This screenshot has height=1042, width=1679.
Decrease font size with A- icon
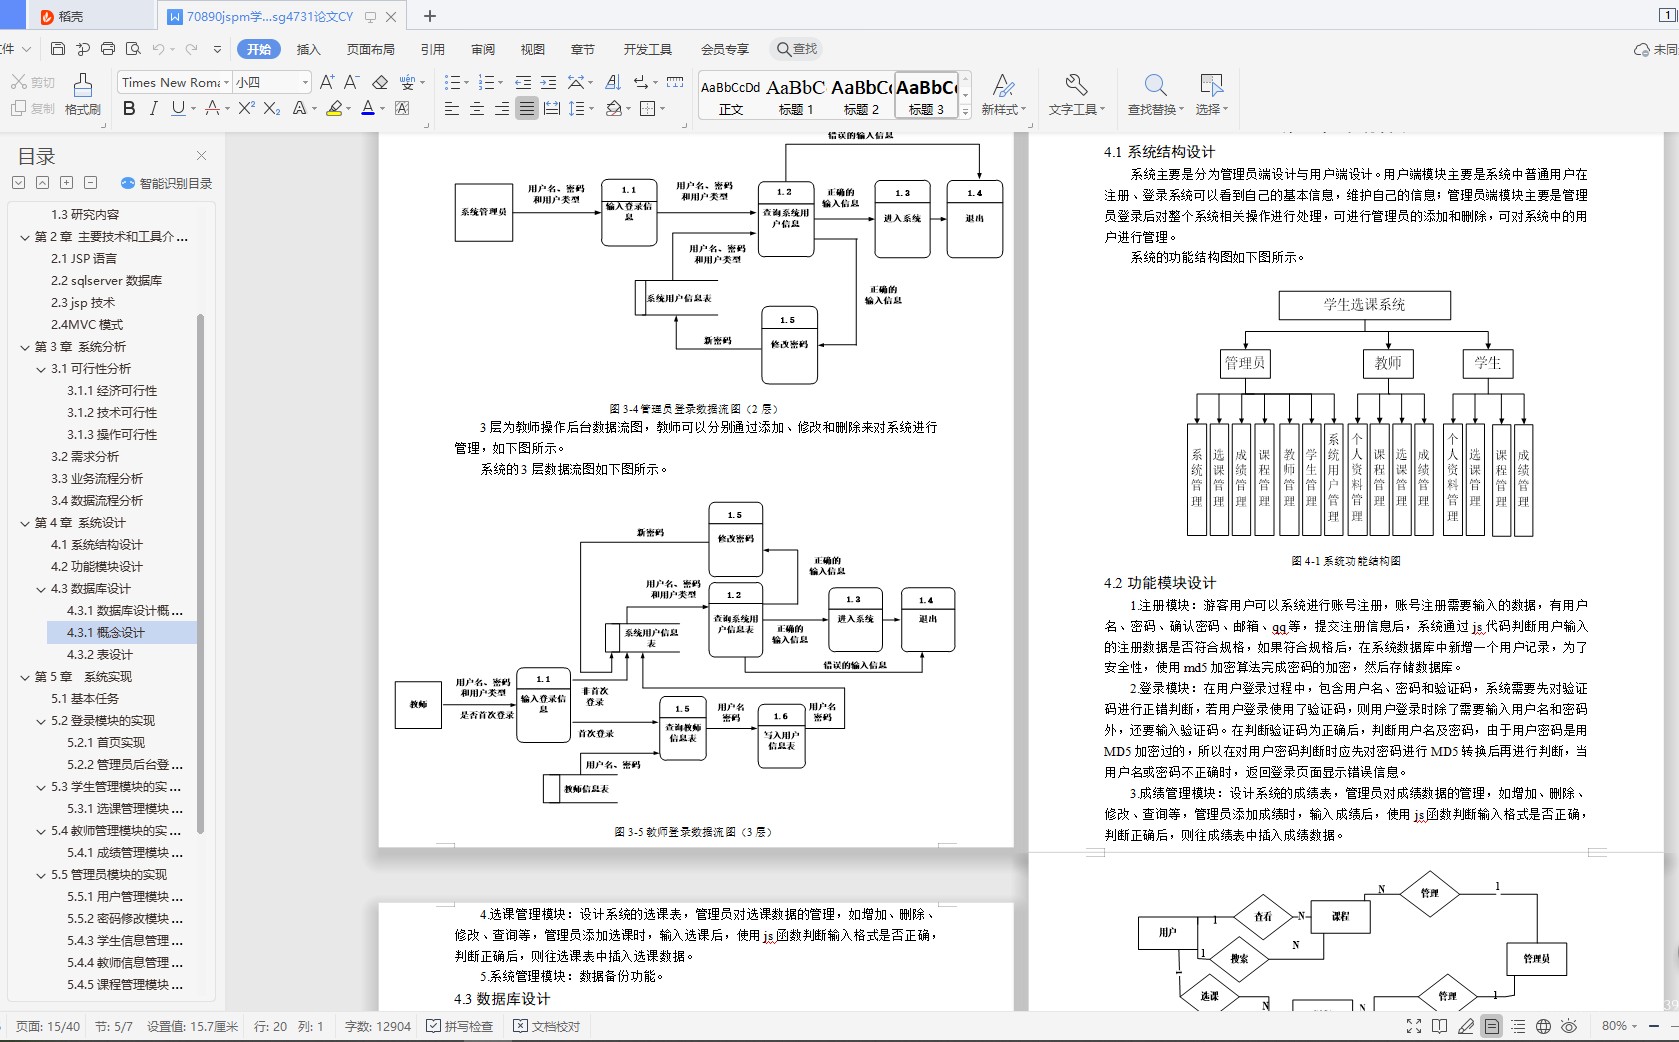351,82
